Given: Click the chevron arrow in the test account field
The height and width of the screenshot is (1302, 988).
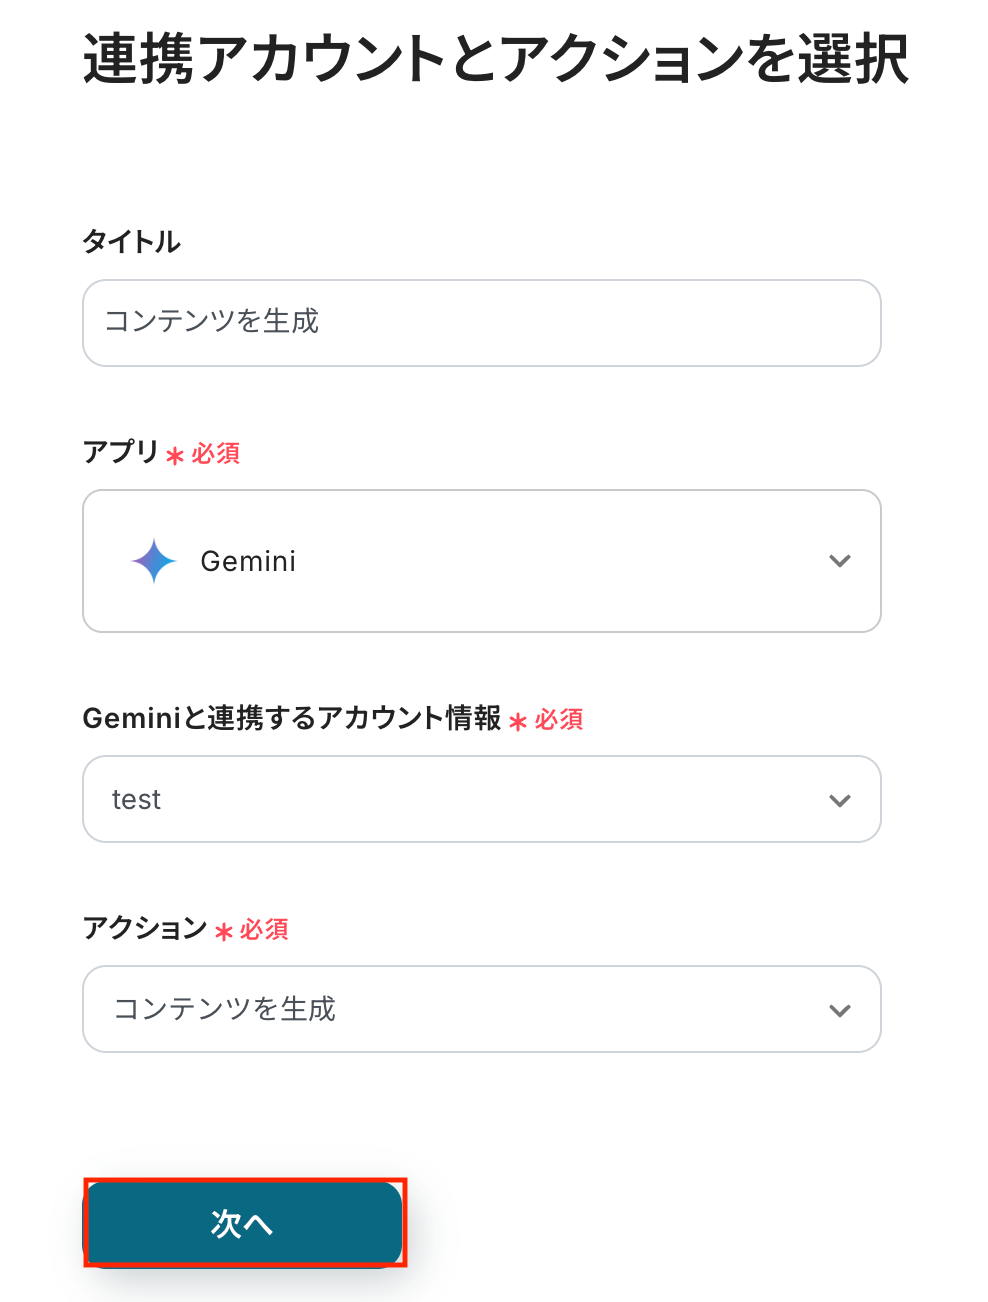Looking at the screenshot, I should (x=840, y=800).
